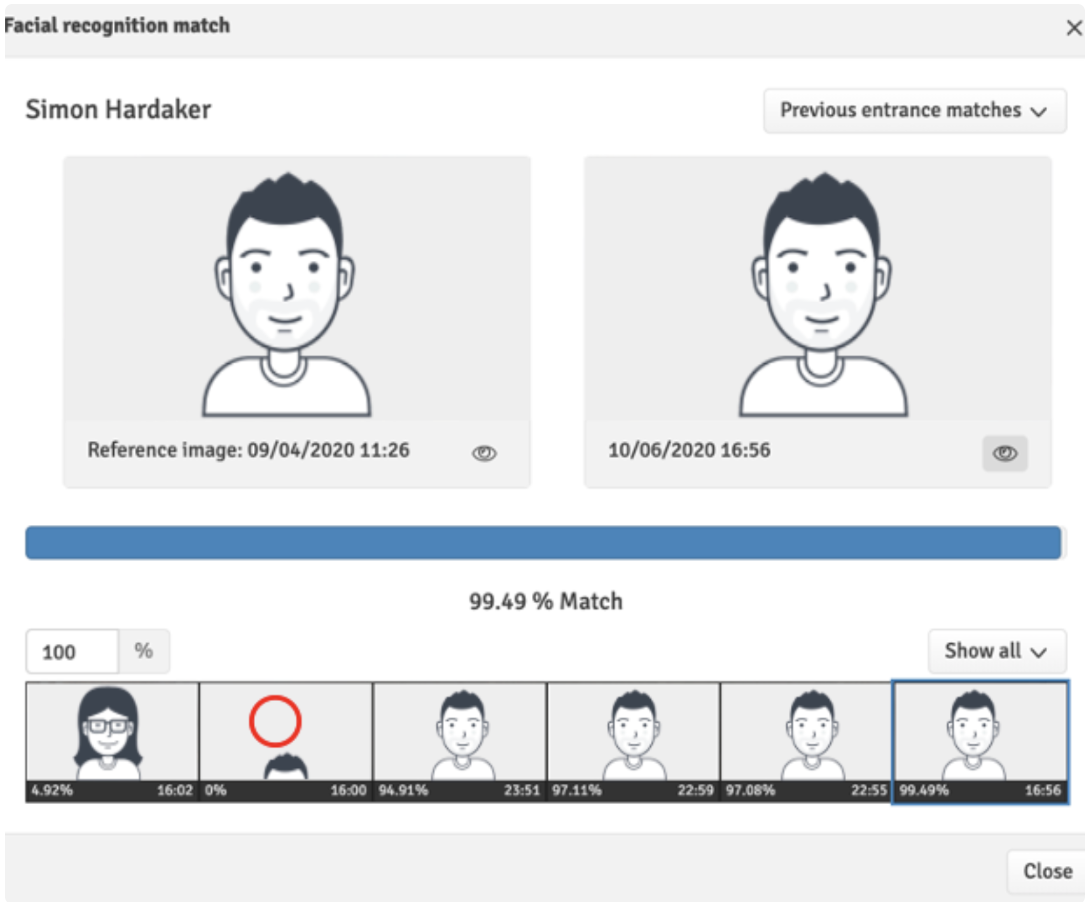Image resolution: width=1090 pixels, height=902 pixels.
Task: Select the 99.49% match thumbnail at 16:56
Action: [x=980, y=742]
